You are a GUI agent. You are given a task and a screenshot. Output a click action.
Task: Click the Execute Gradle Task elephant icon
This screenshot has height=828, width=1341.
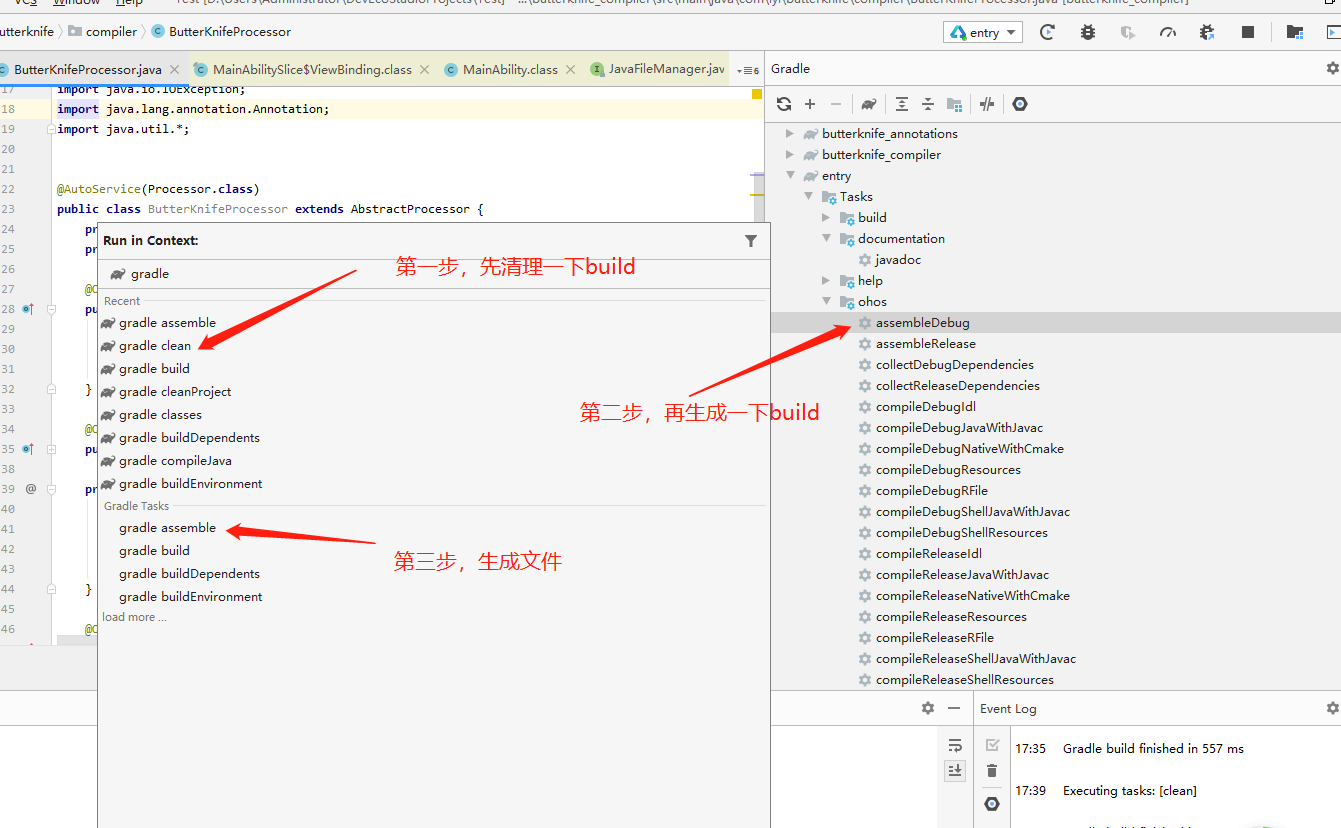tap(869, 104)
